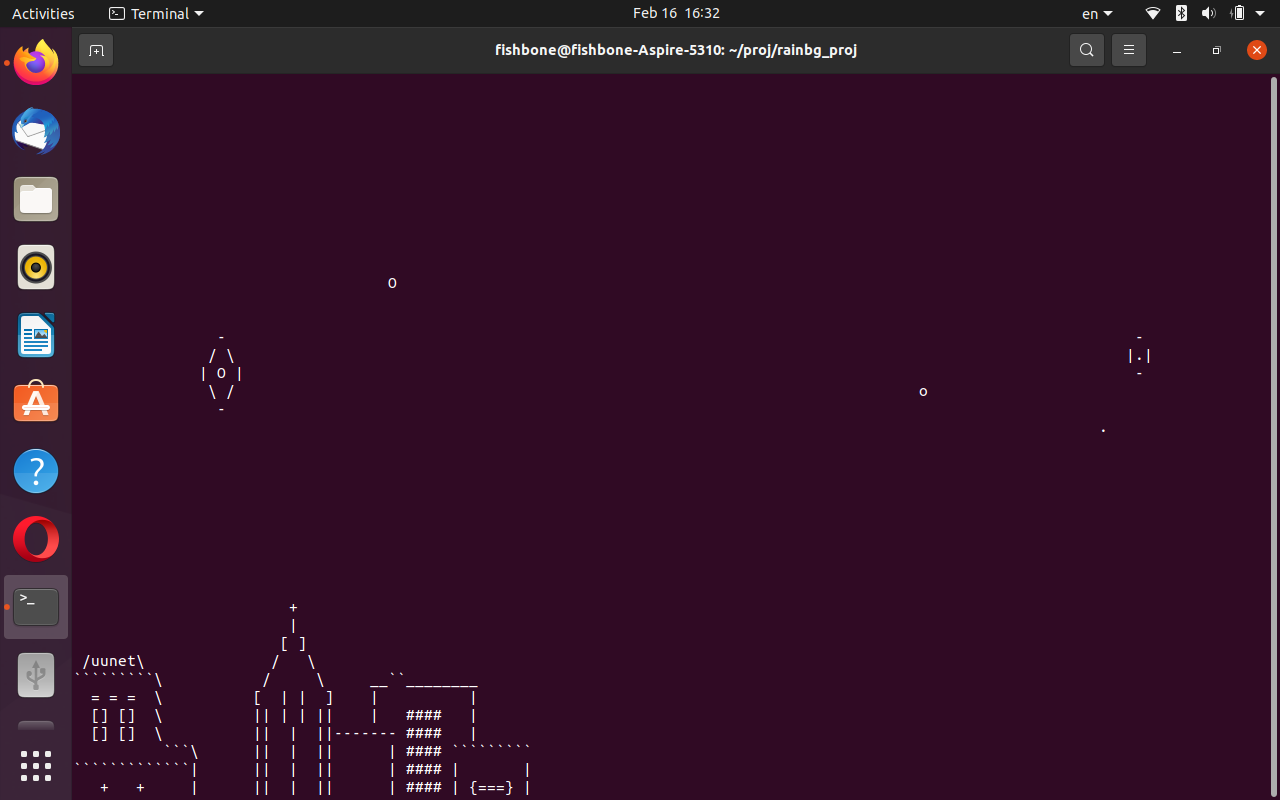Viewport: 1280px width, 800px height.
Task: Launch Rhythmbox music player
Action: coord(36,267)
